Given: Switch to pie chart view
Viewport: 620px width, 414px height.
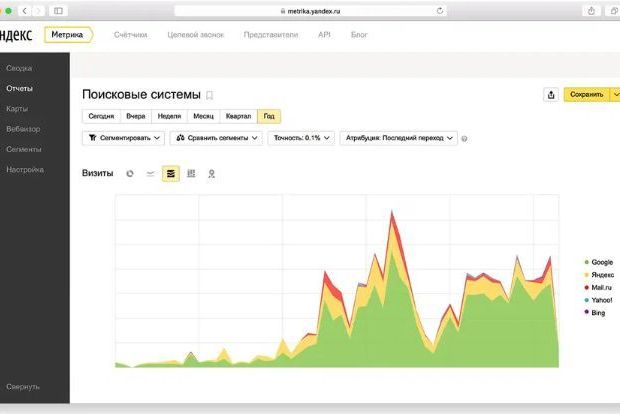Looking at the screenshot, I should (130, 174).
